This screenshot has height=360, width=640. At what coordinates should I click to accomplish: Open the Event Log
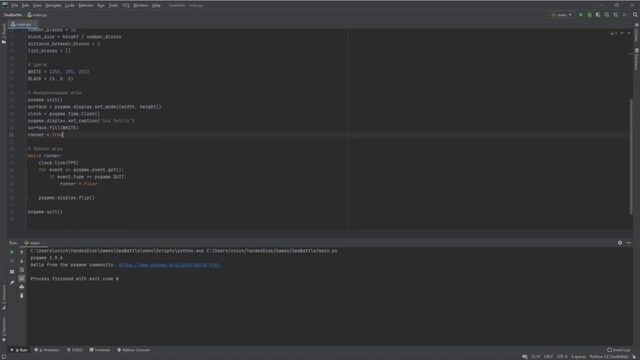click(x=618, y=350)
